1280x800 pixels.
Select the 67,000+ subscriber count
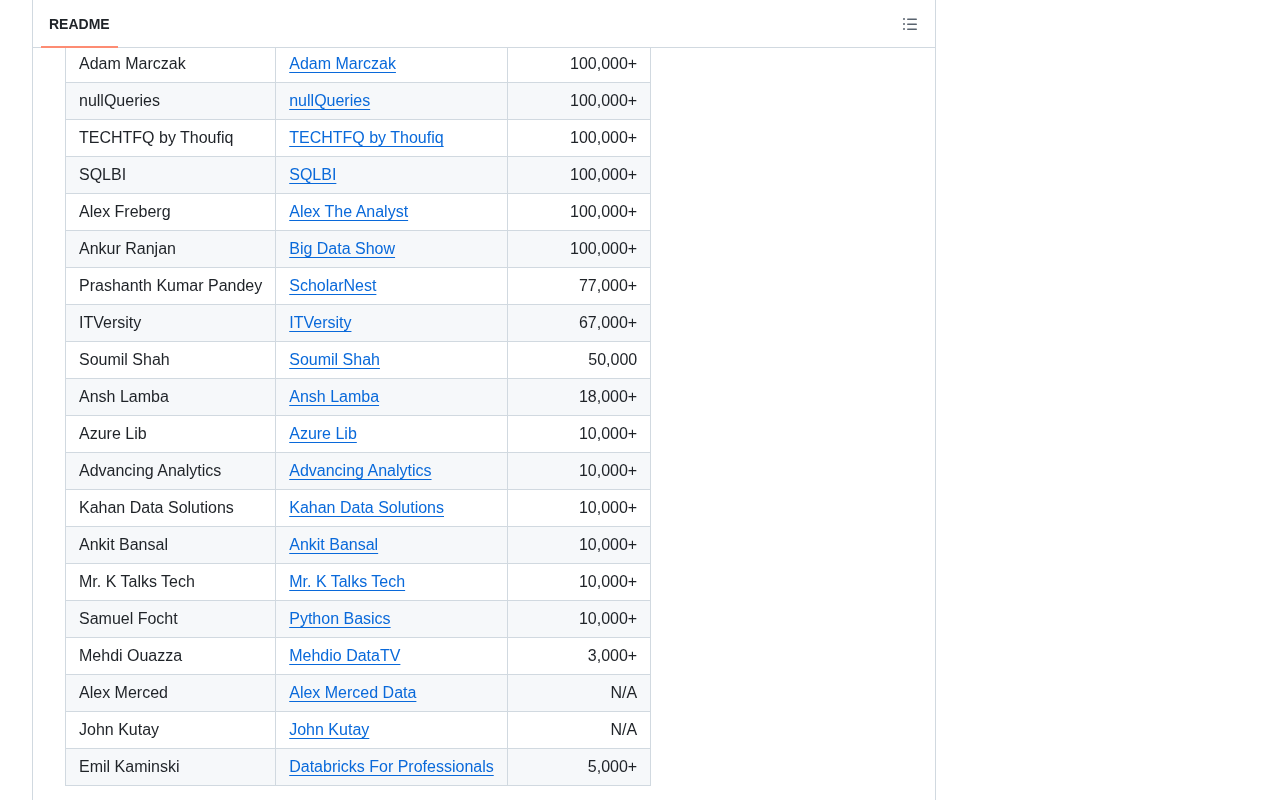pos(608,323)
